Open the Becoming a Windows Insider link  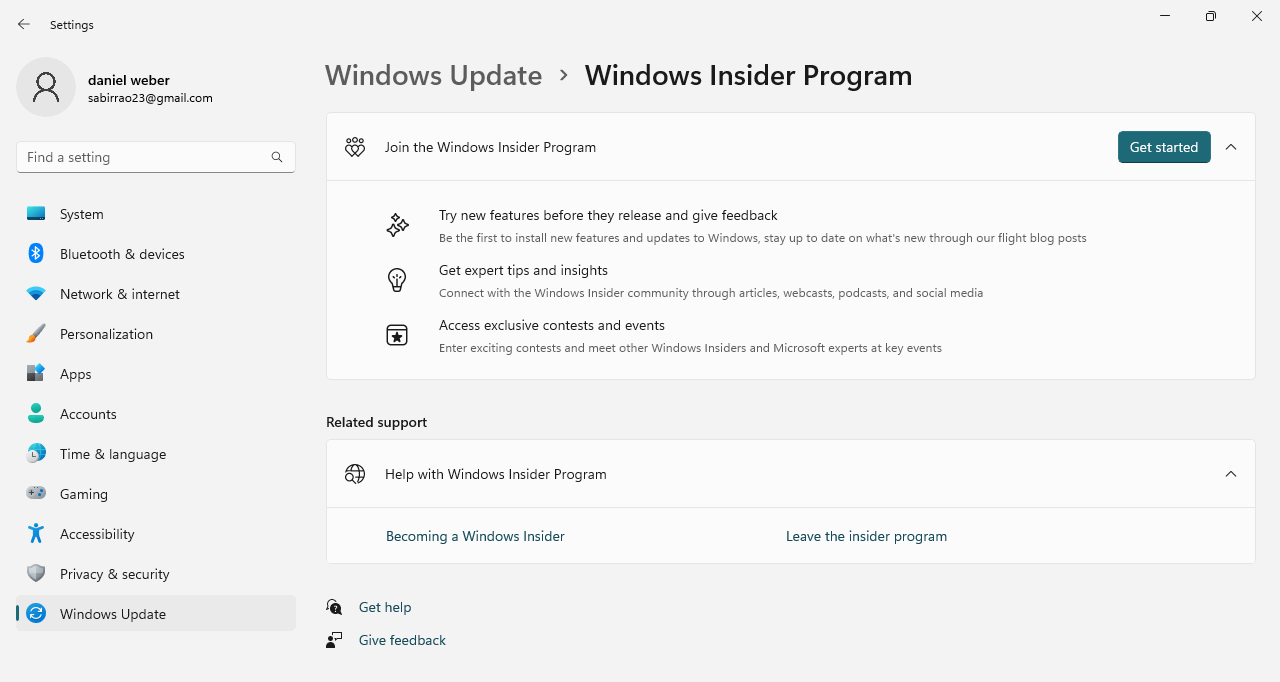tap(475, 536)
